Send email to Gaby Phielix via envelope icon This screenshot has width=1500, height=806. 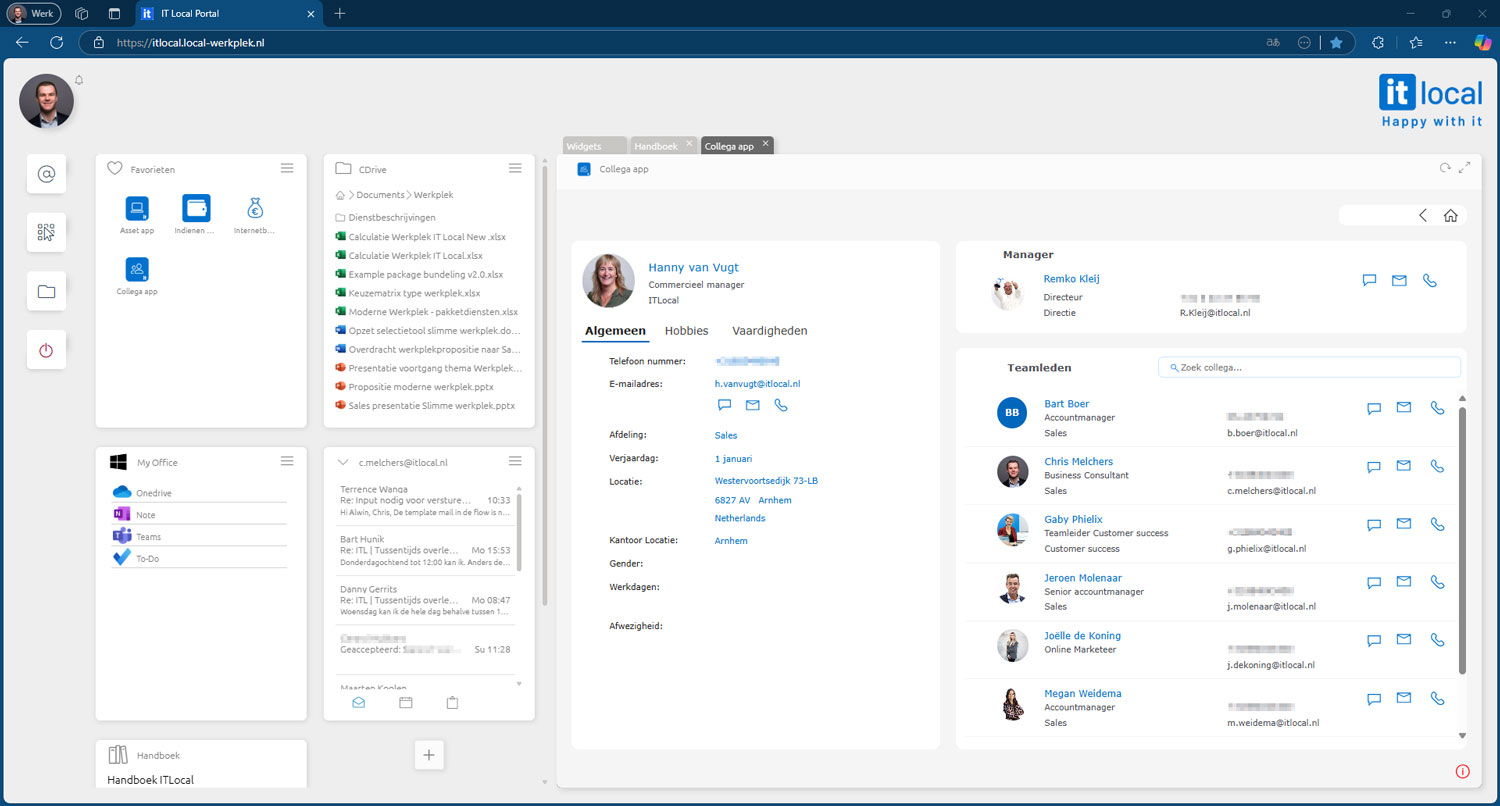coord(1403,524)
